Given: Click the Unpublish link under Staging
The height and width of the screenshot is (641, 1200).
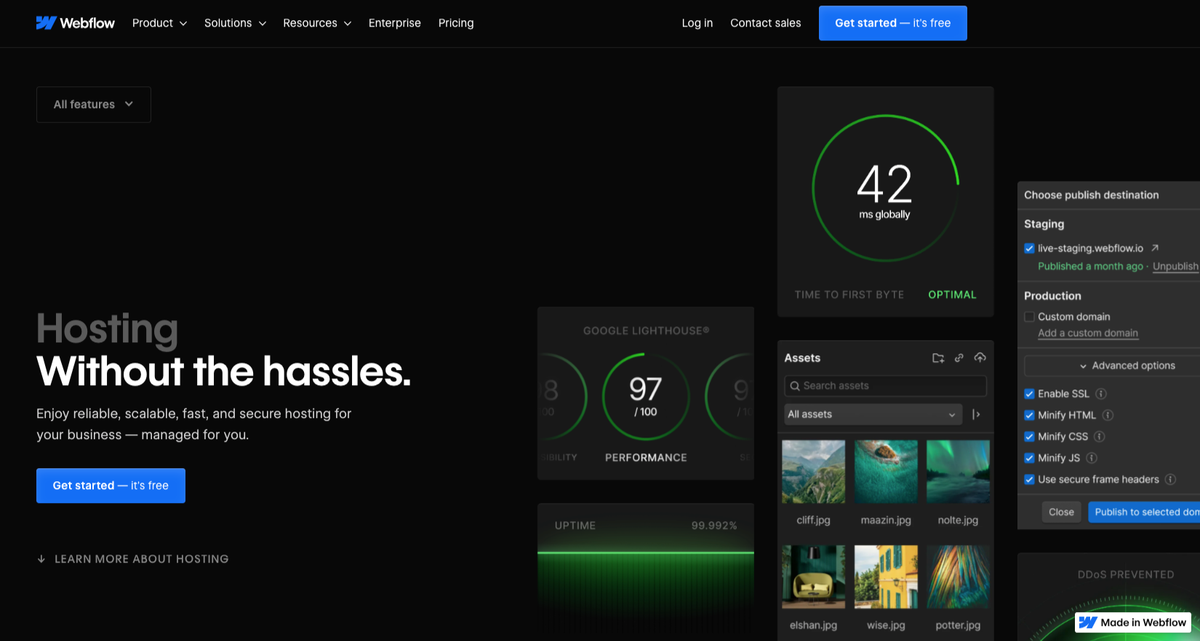Looking at the screenshot, I should click(x=1175, y=267).
